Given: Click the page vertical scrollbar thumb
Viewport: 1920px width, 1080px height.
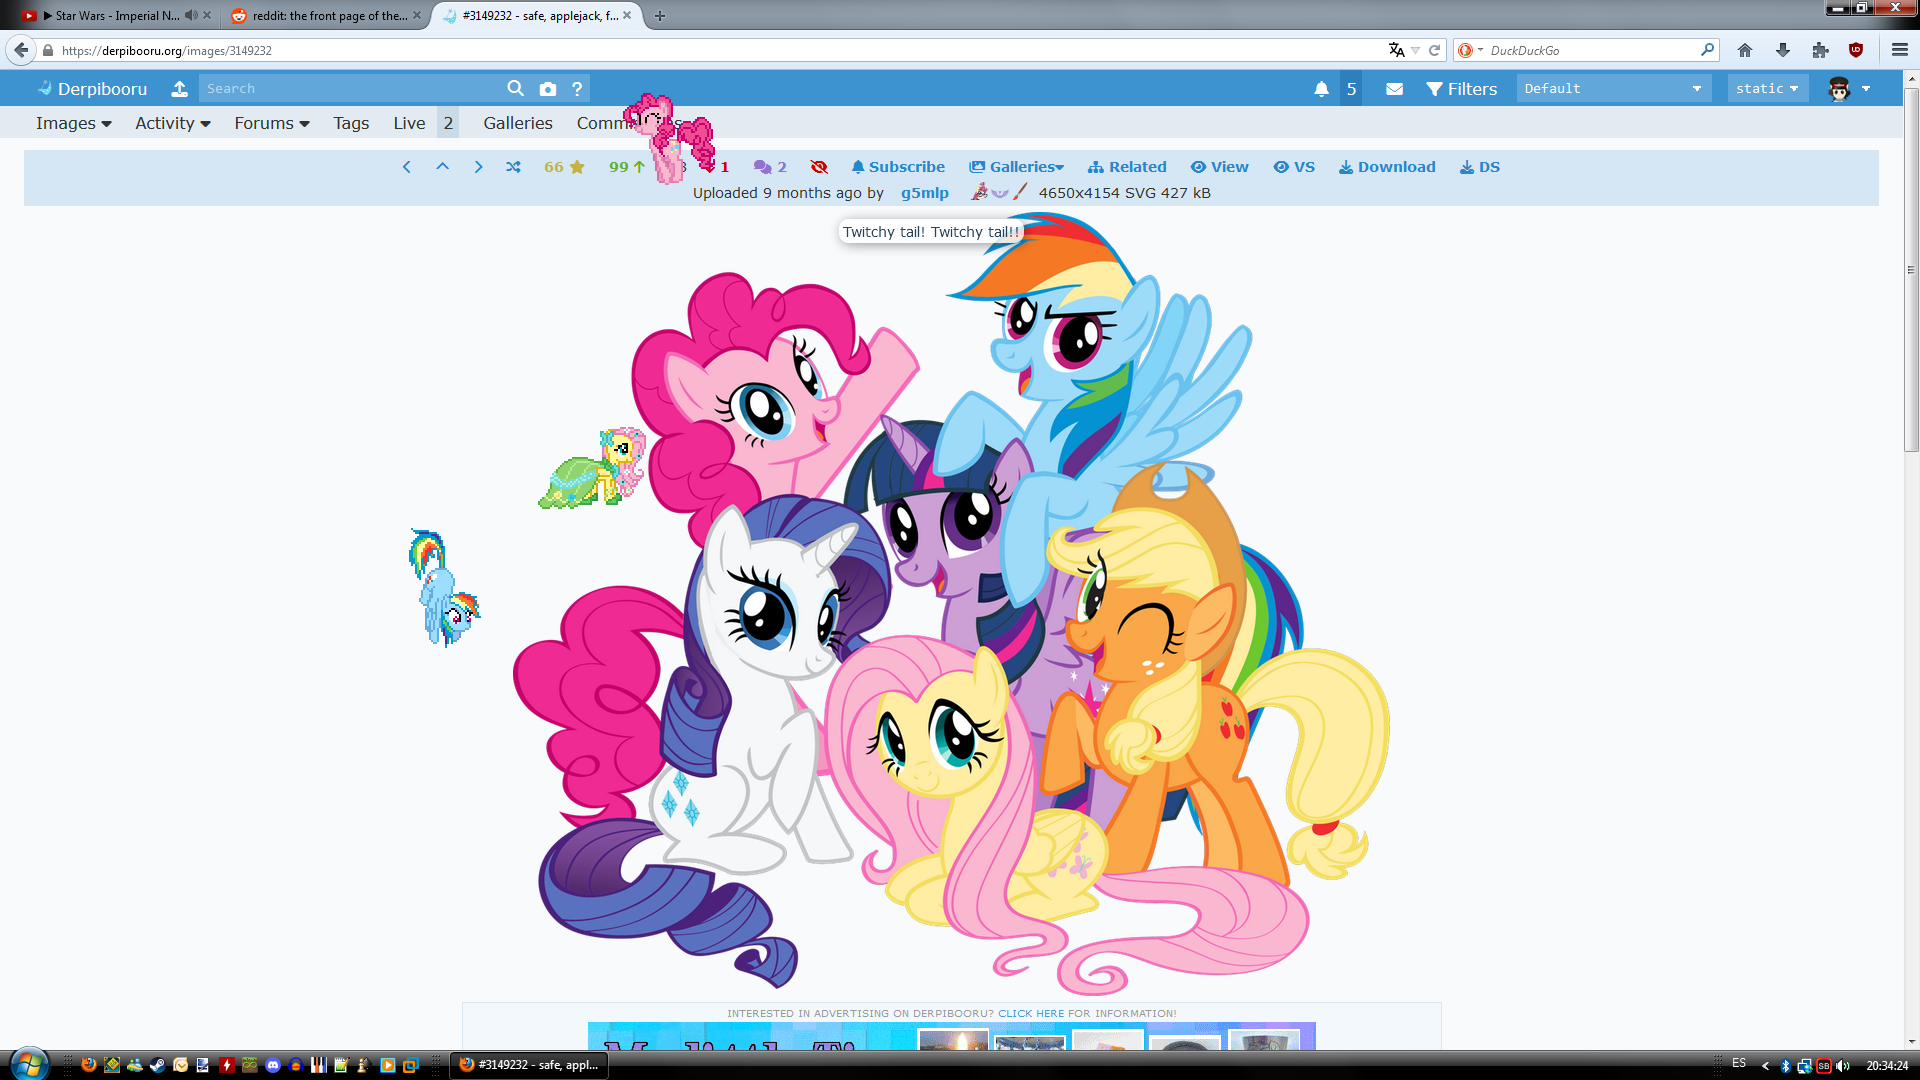Looking at the screenshot, I should 1911,270.
